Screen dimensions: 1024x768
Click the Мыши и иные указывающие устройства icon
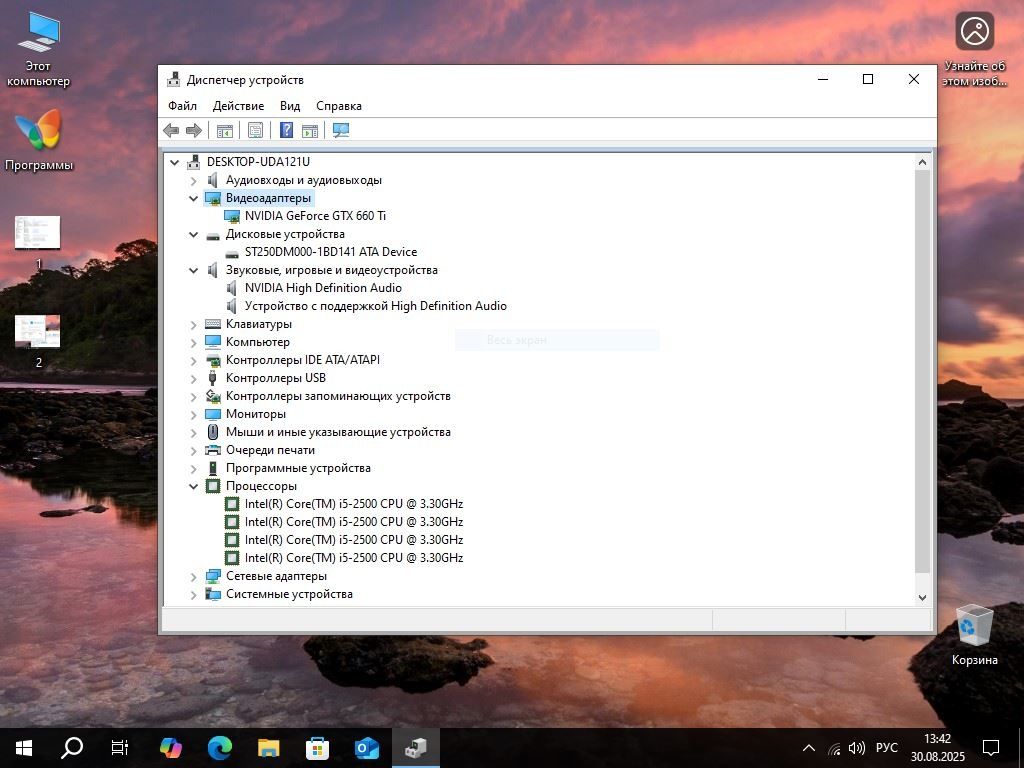click(x=213, y=432)
